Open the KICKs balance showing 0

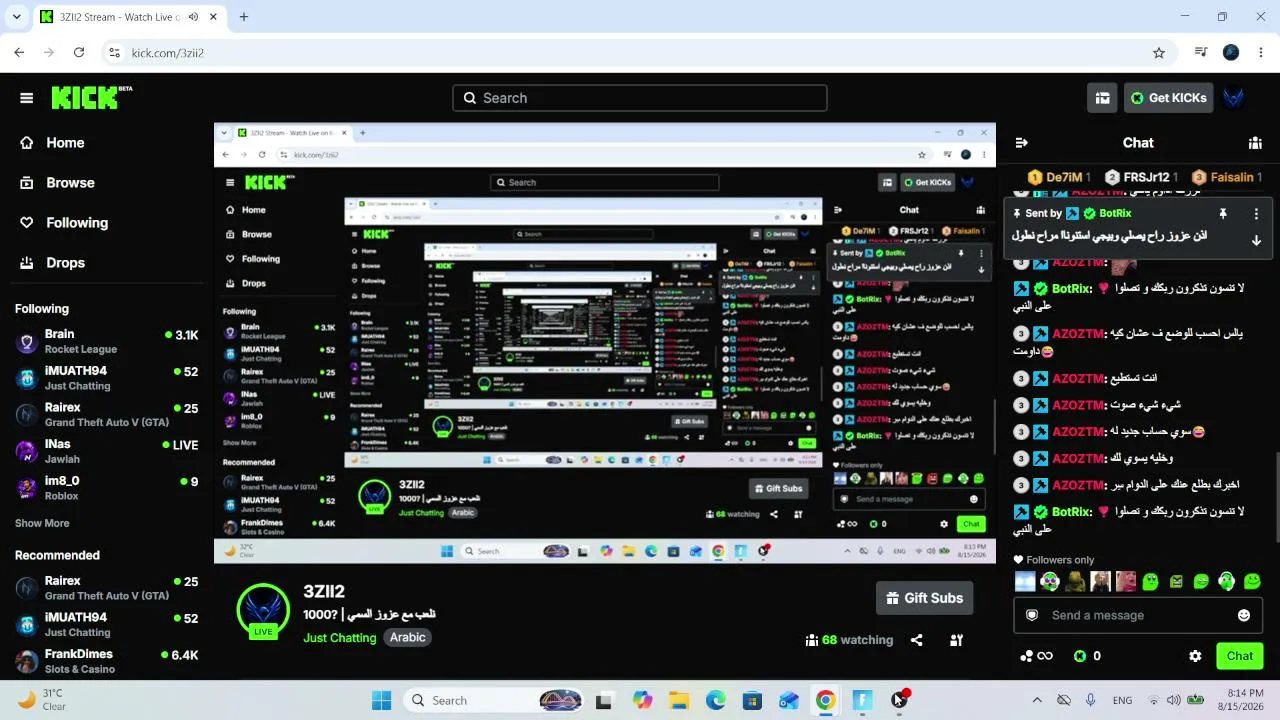pos(1087,656)
